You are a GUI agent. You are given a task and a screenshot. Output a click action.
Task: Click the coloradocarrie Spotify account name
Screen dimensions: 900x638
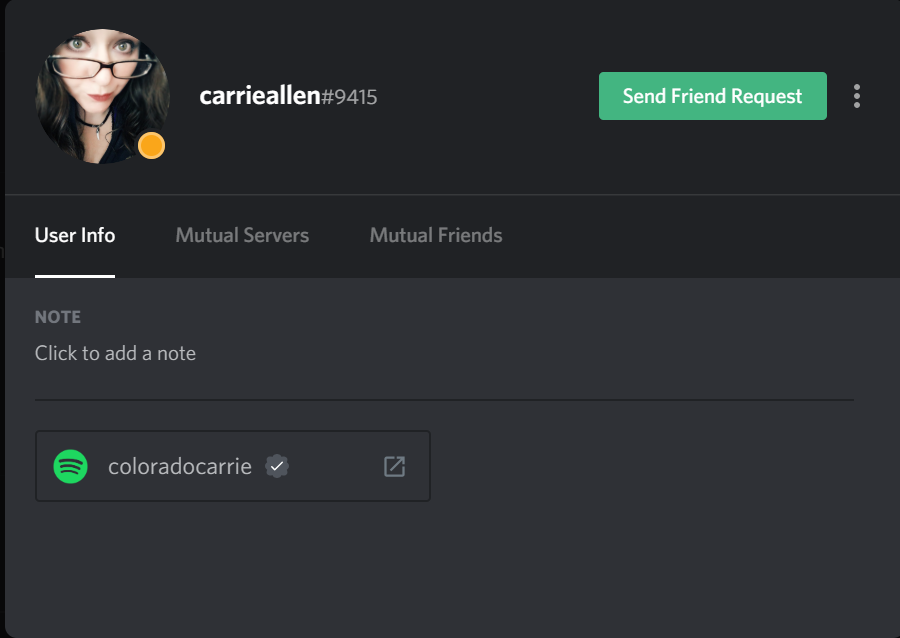coord(180,466)
